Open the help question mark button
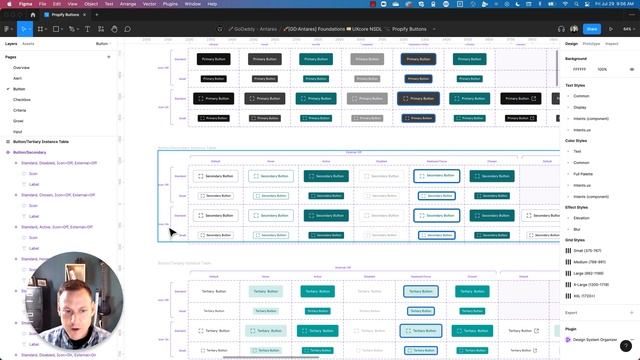 click(x=626, y=346)
